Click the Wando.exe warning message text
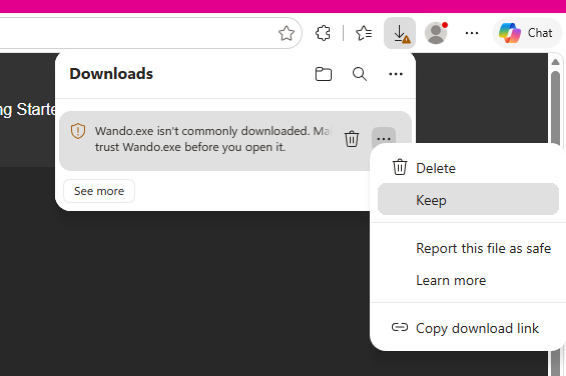This screenshot has width=566, height=376. tap(214, 139)
